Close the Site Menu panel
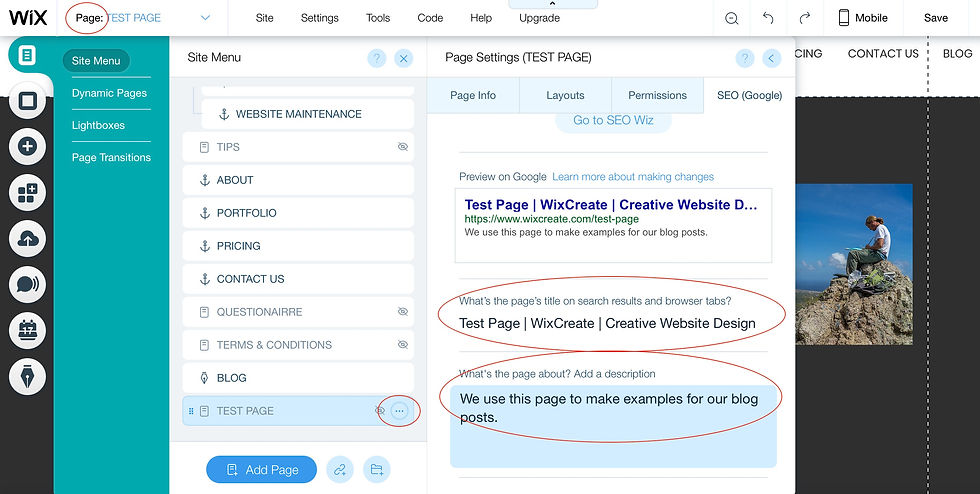 (x=404, y=59)
